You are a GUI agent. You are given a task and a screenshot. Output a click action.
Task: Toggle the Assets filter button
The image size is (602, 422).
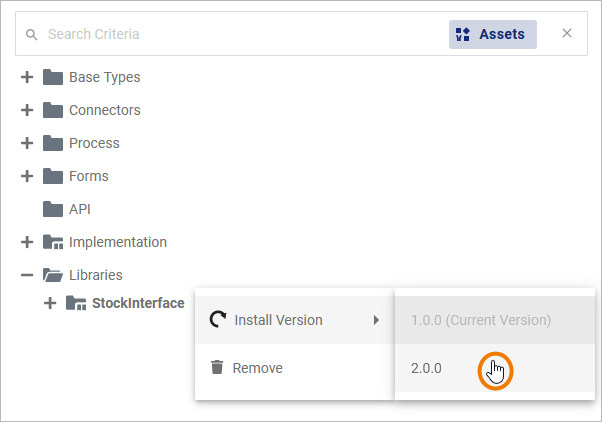pyautogui.click(x=492, y=34)
